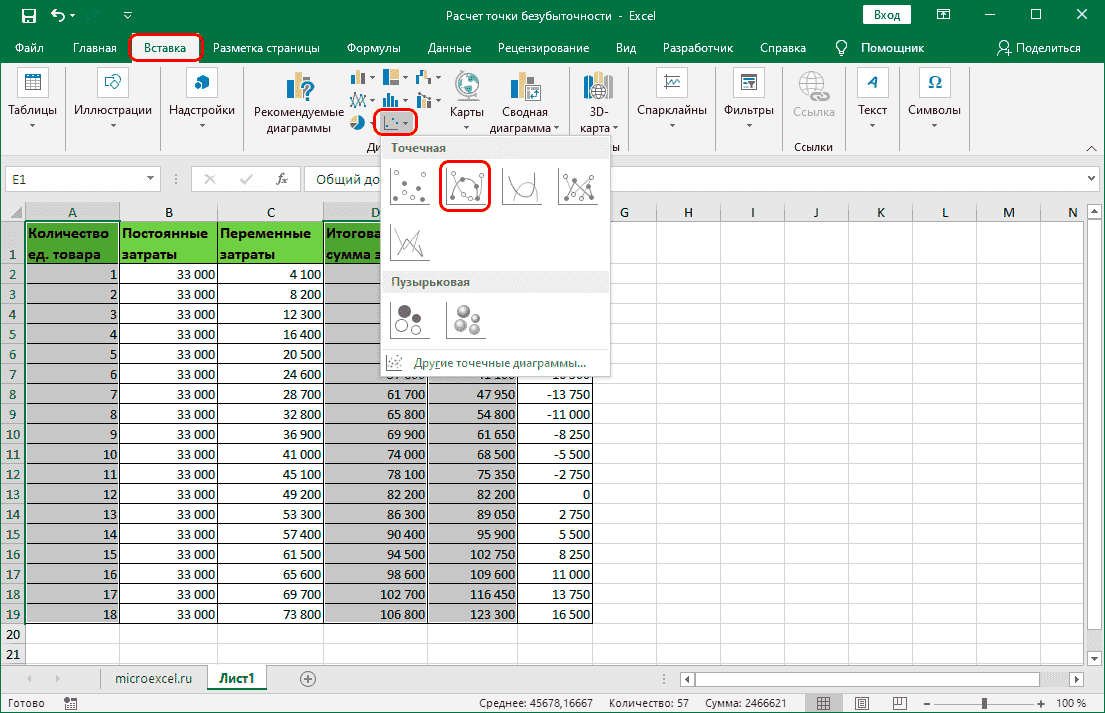
Task: Select scatter with straight lines and markers
Action: coord(578,186)
